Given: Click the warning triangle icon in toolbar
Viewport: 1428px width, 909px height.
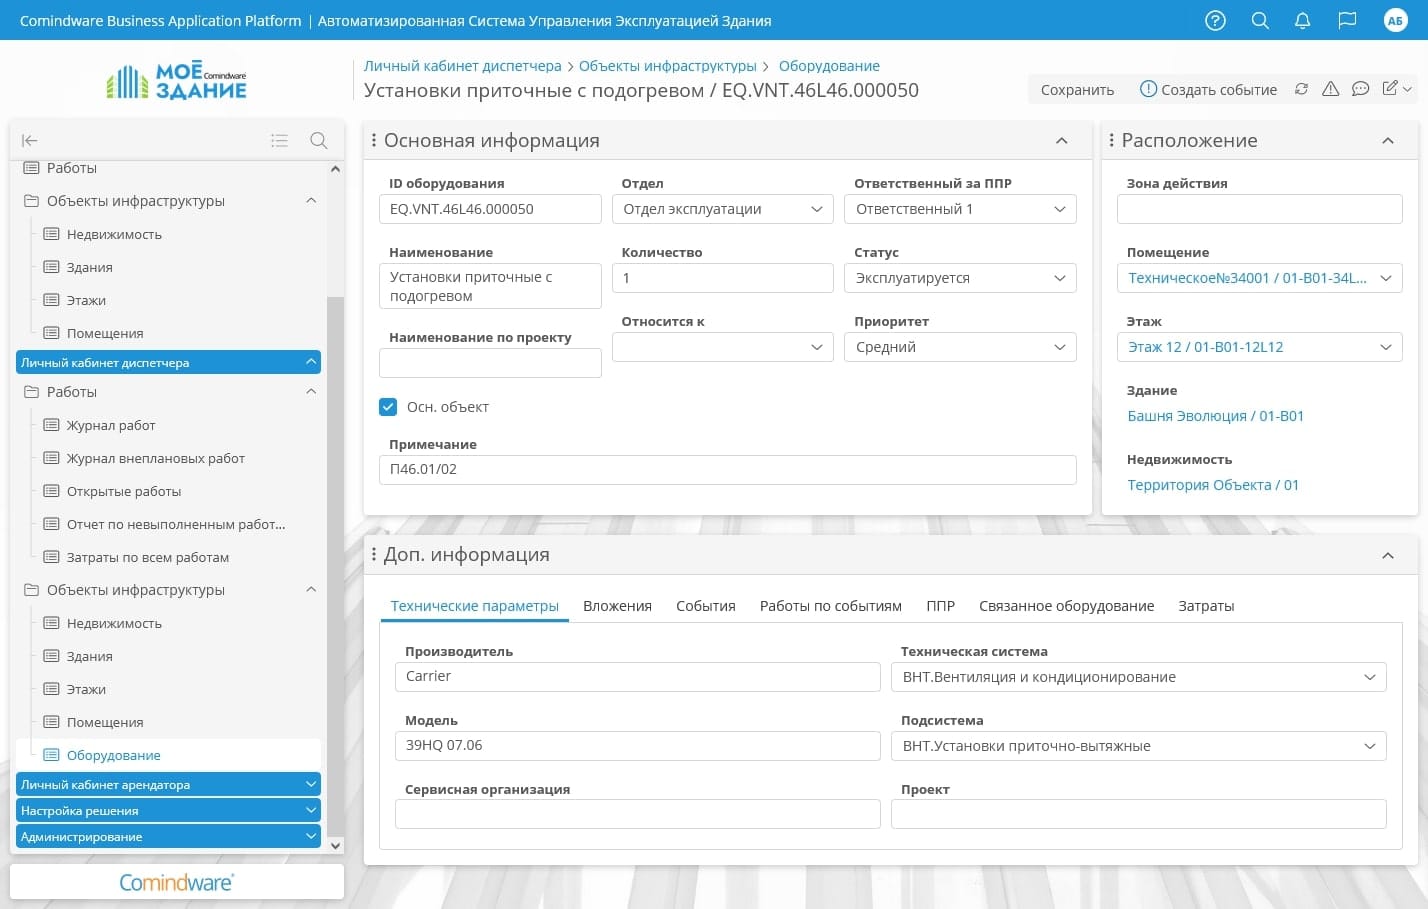Looking at the screenshot, I should [x=1330, y=89].
